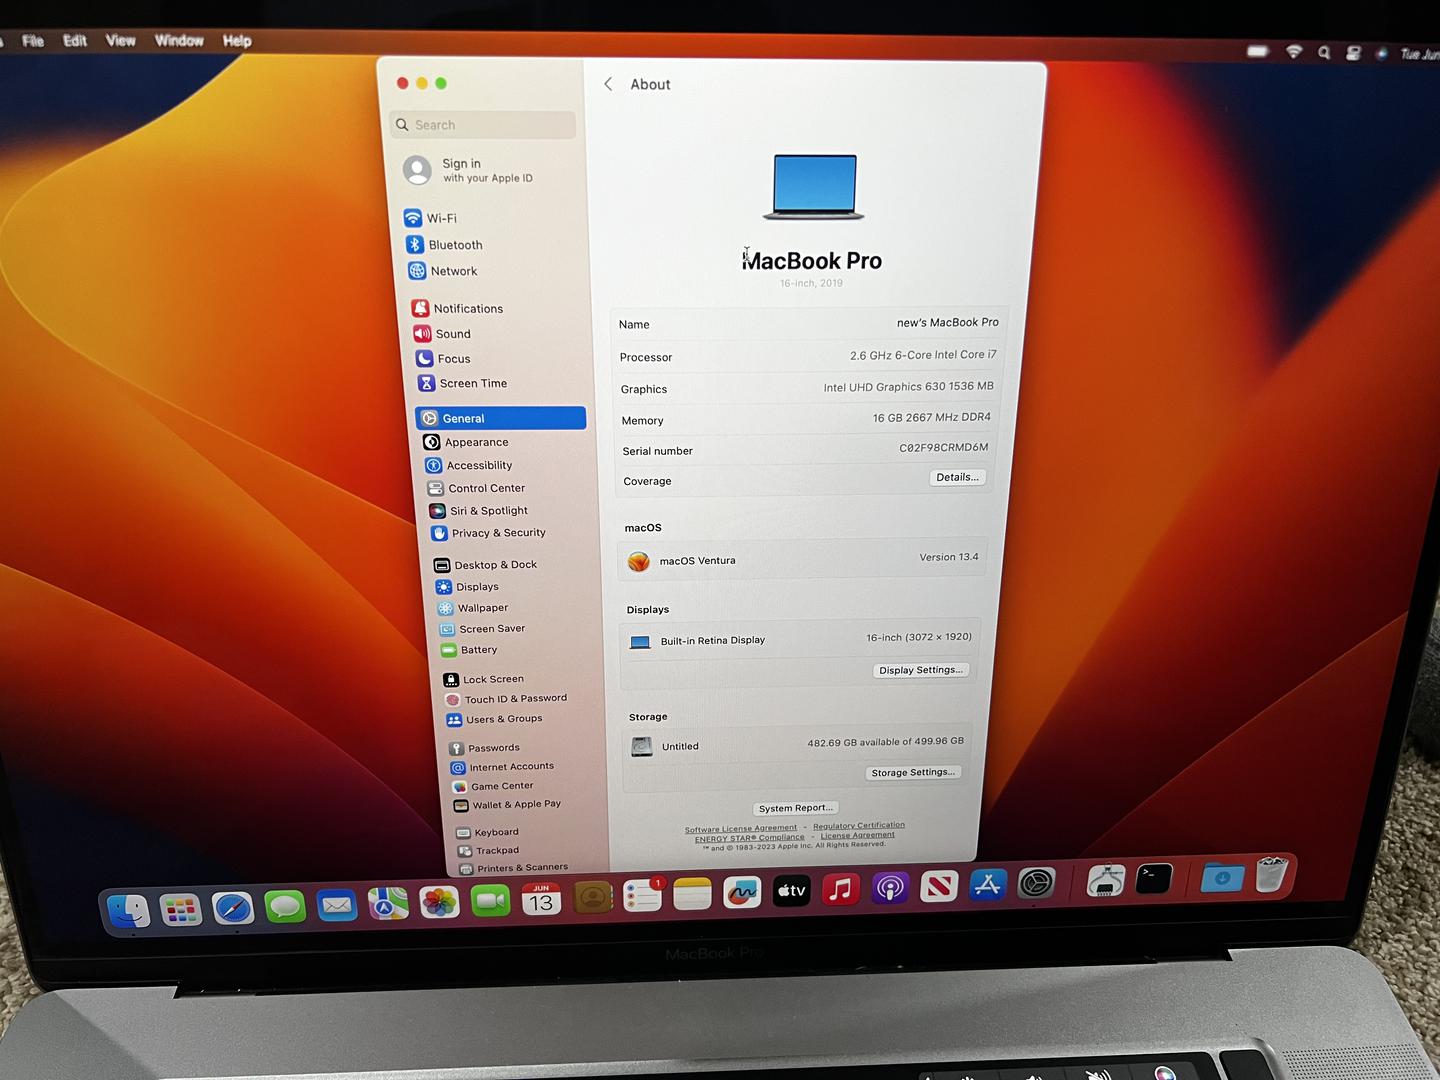Open the Window menu
Screen dimensions: 1440x1080
(x=180, y=41)
